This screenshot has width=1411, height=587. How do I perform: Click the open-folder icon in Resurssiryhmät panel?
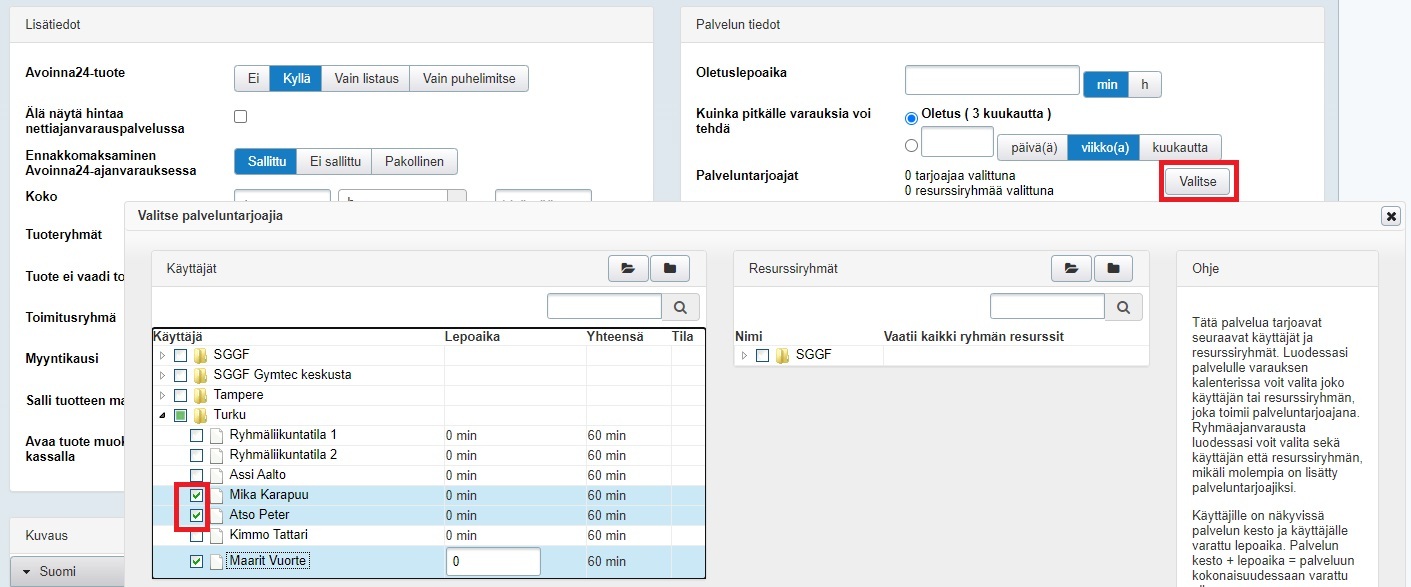[x=1071, y=268]
